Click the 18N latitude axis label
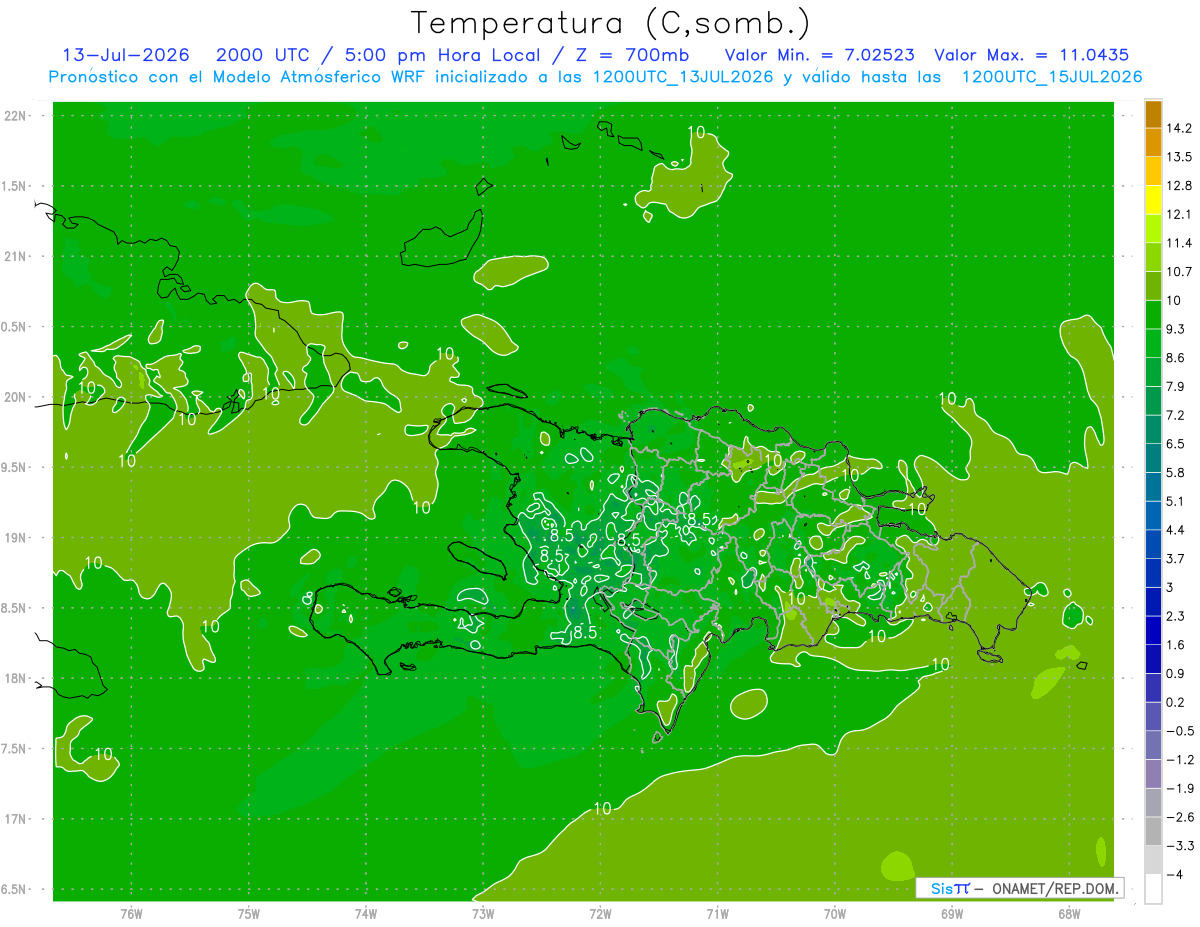 pos(16,678)
